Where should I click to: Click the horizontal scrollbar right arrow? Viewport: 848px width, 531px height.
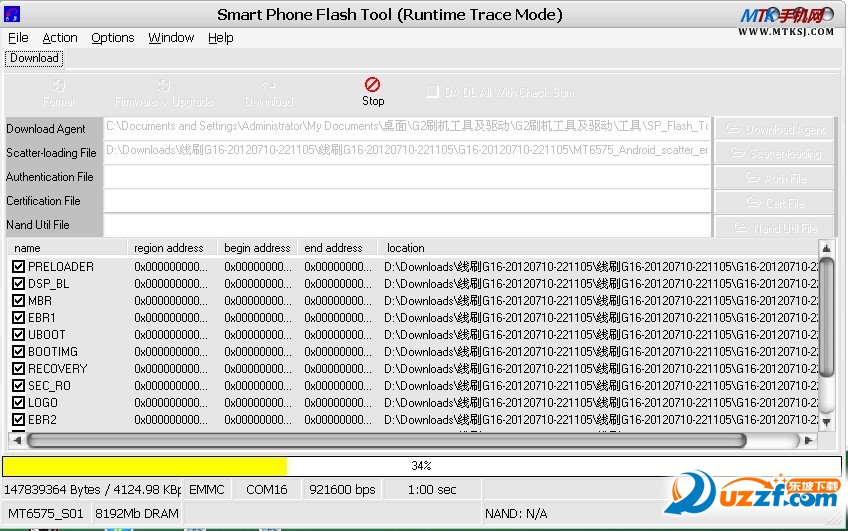(809, 440)
